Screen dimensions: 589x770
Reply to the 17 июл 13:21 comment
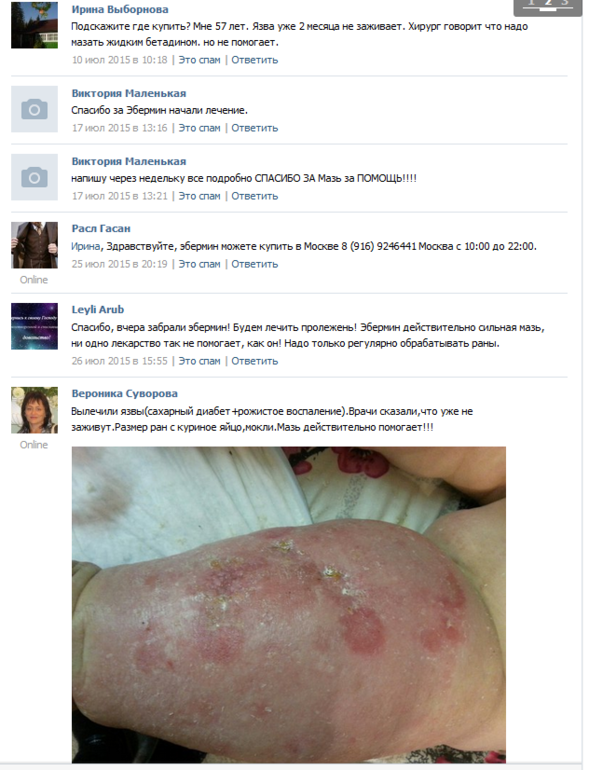[254, 196]
